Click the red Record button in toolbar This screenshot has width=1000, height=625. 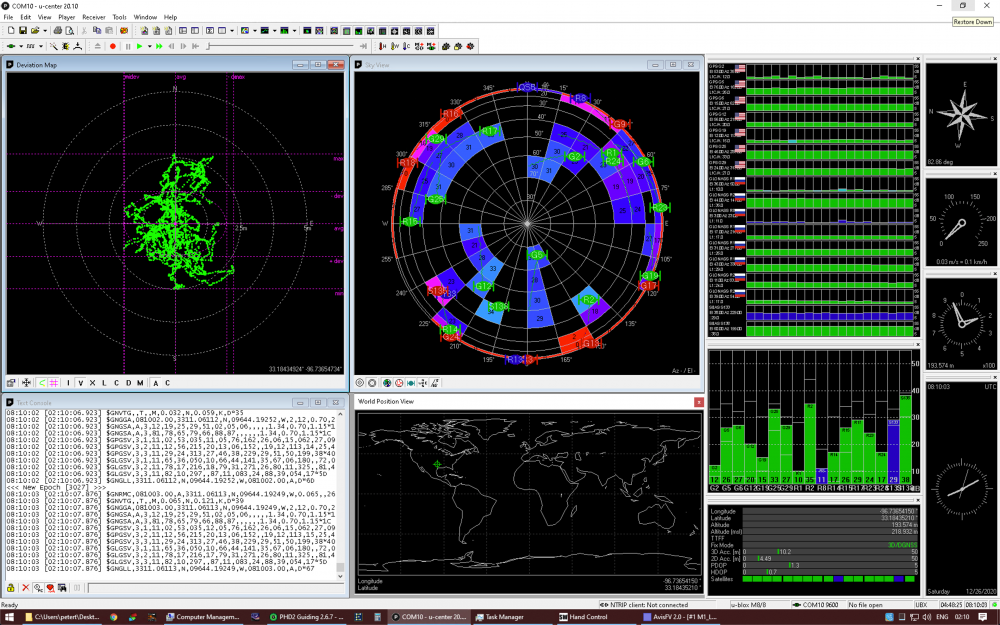point(113,46)
